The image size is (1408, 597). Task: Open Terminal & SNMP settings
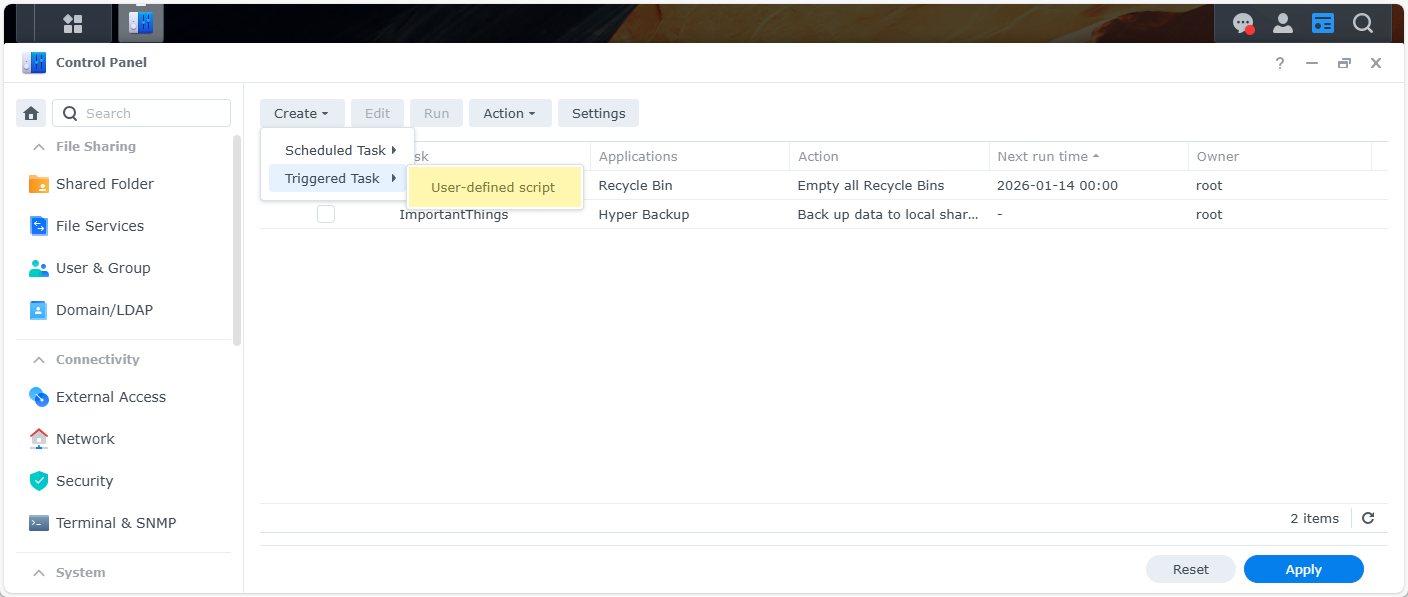115,523
